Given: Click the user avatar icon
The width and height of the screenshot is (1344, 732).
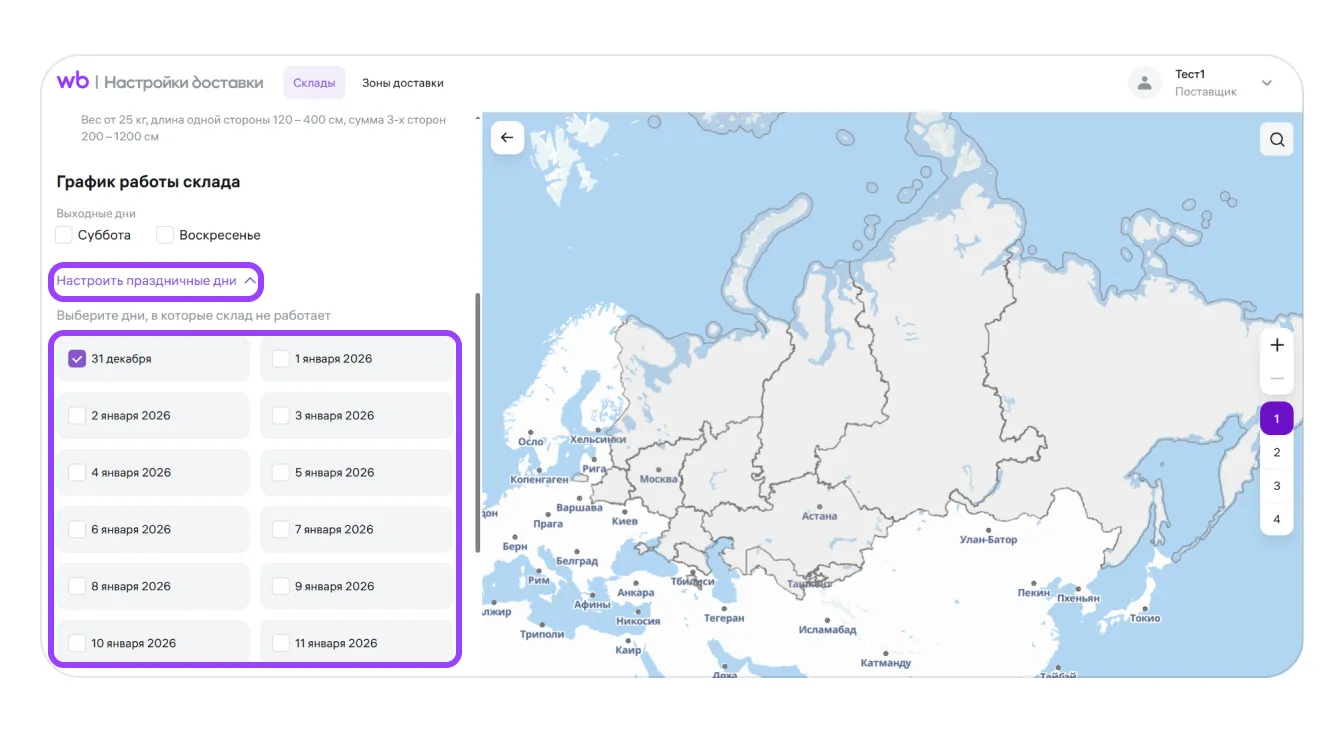Looking at the screenshot, I should pyautogui.click(x=1145, y=83).
